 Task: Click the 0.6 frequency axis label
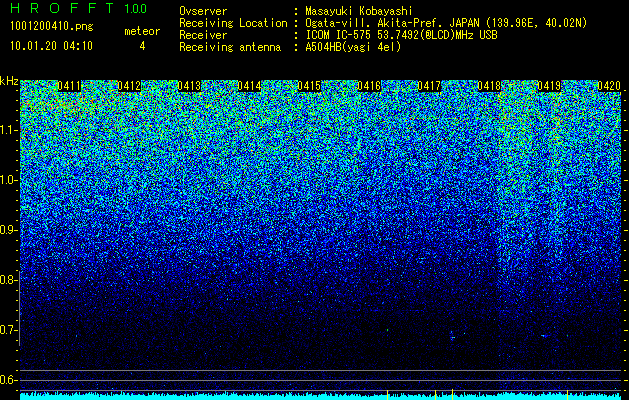click(x=7, y=380)
